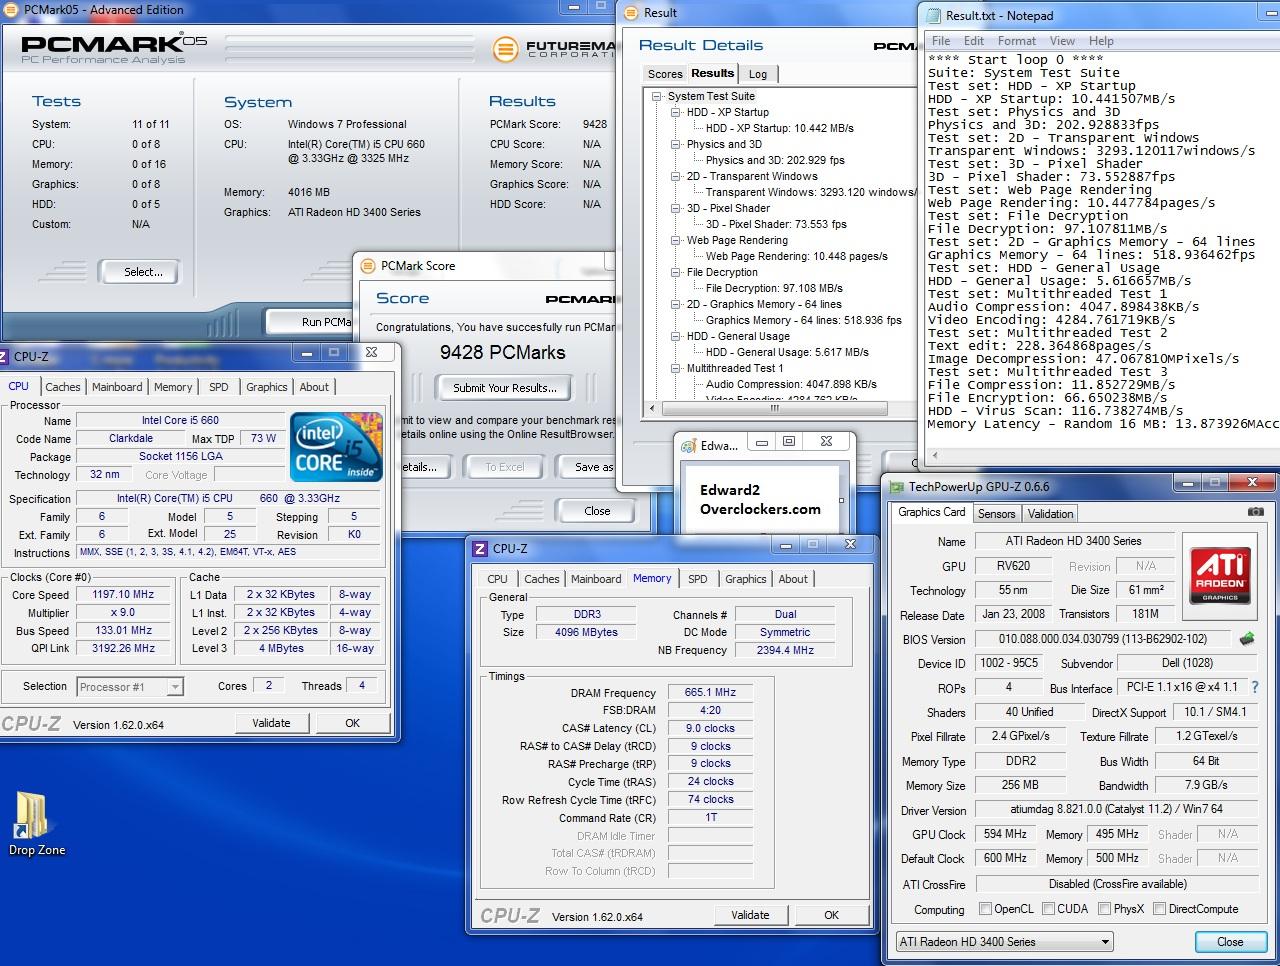
Task: Open the ATI Radeon HD 3400 Series dropdown
Action: point(1004,941)
